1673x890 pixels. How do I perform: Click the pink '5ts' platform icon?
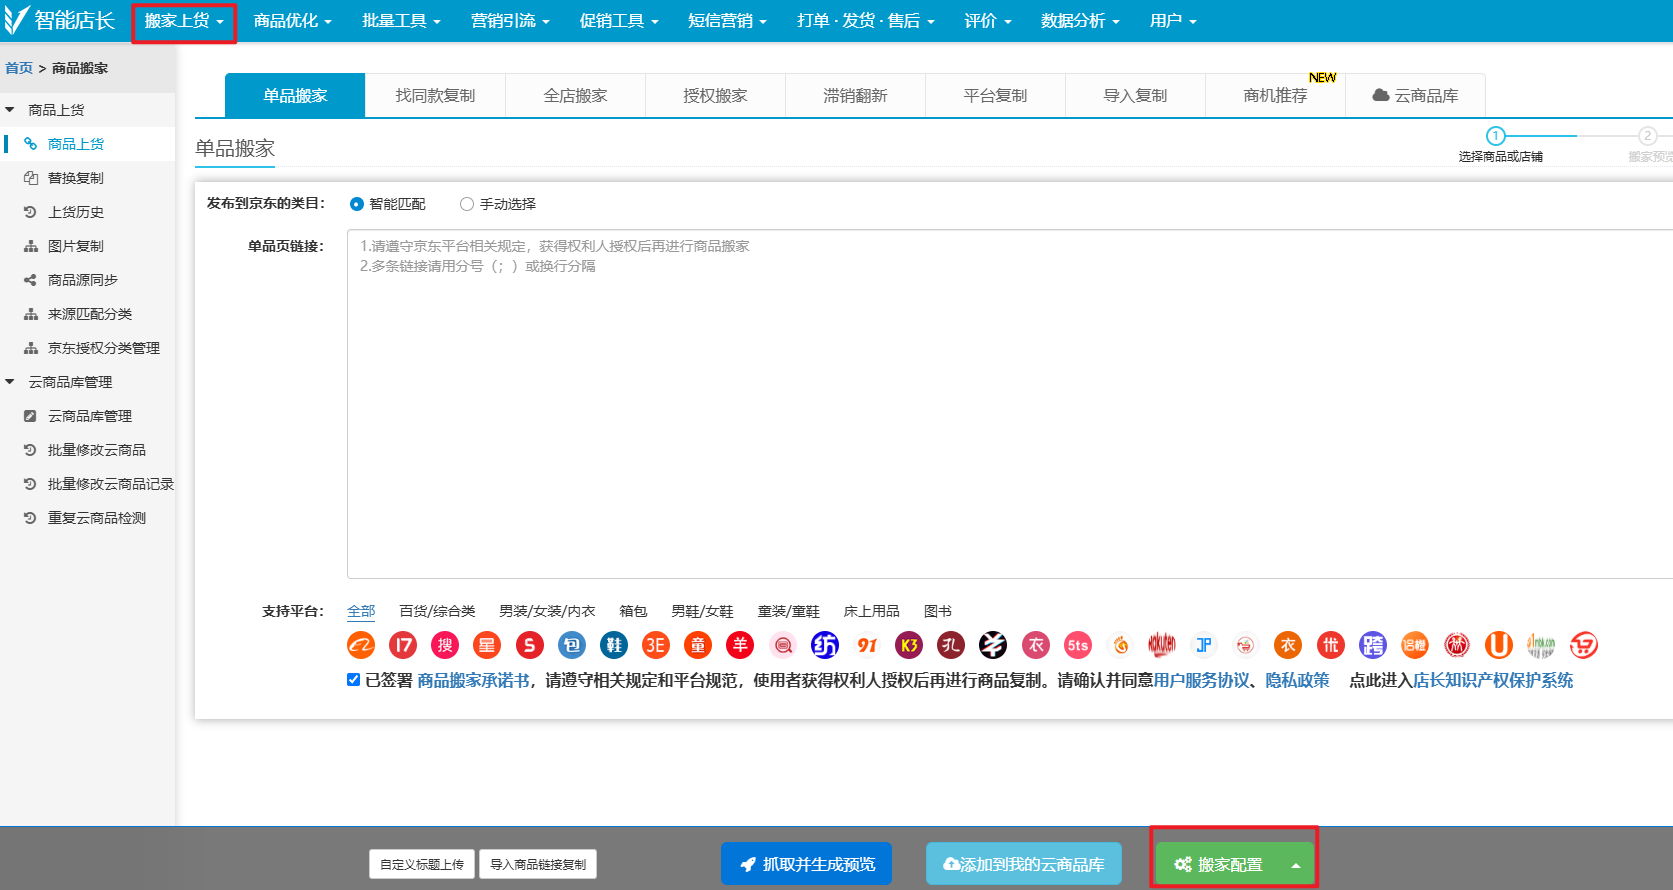(x=1078, y=645)
